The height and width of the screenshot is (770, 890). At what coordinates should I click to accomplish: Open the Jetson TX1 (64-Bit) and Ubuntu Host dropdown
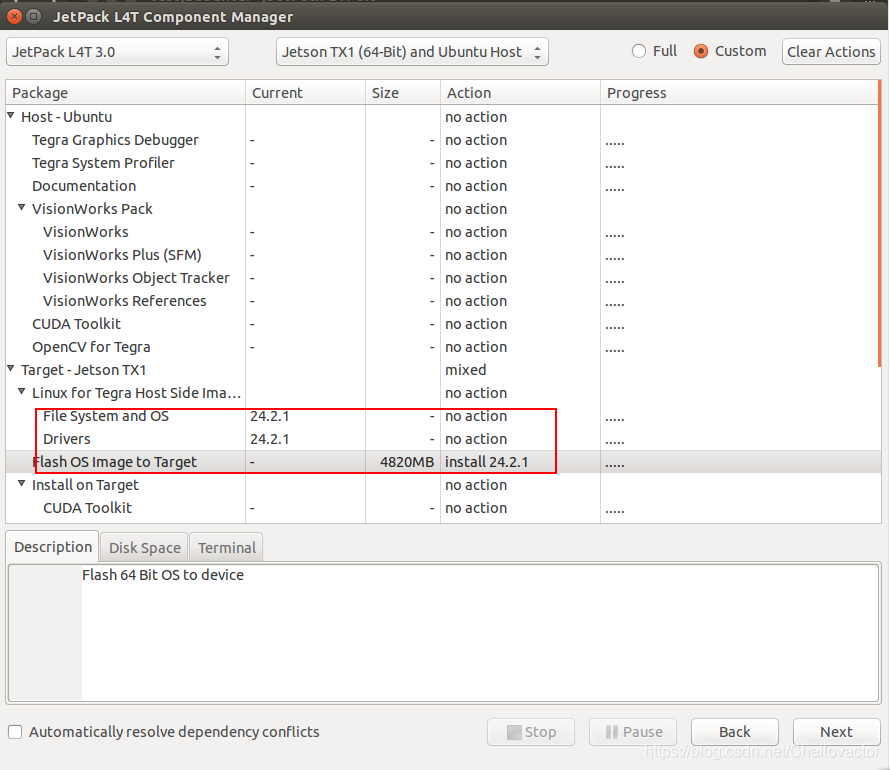[x=412, y=52]
